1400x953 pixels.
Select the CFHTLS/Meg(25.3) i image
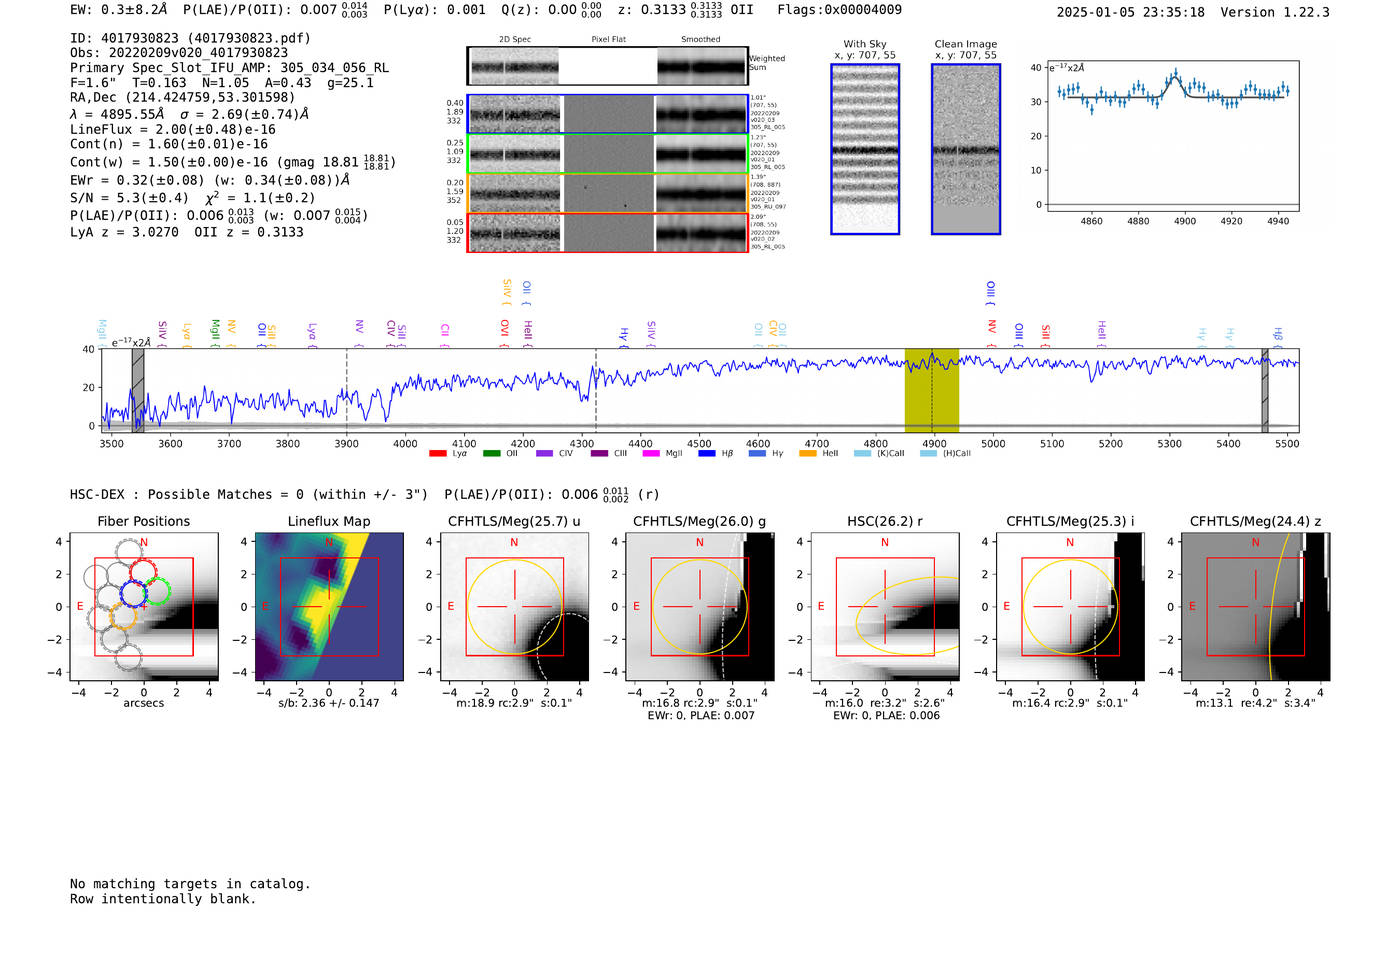coord(1070,607)
